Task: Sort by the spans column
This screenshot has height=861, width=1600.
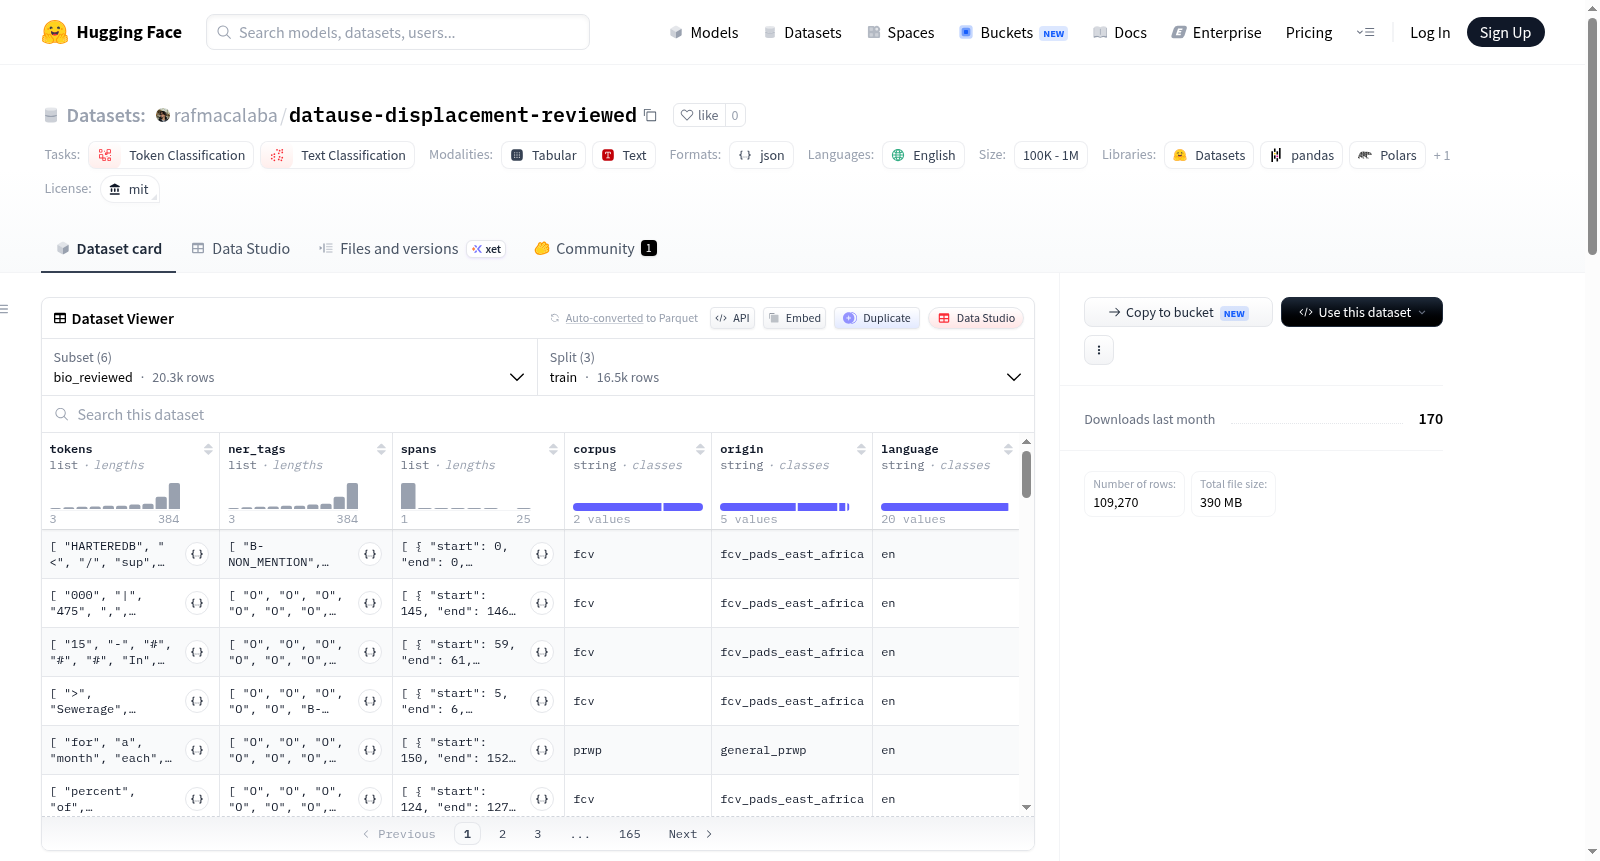Action: [553, 450]
